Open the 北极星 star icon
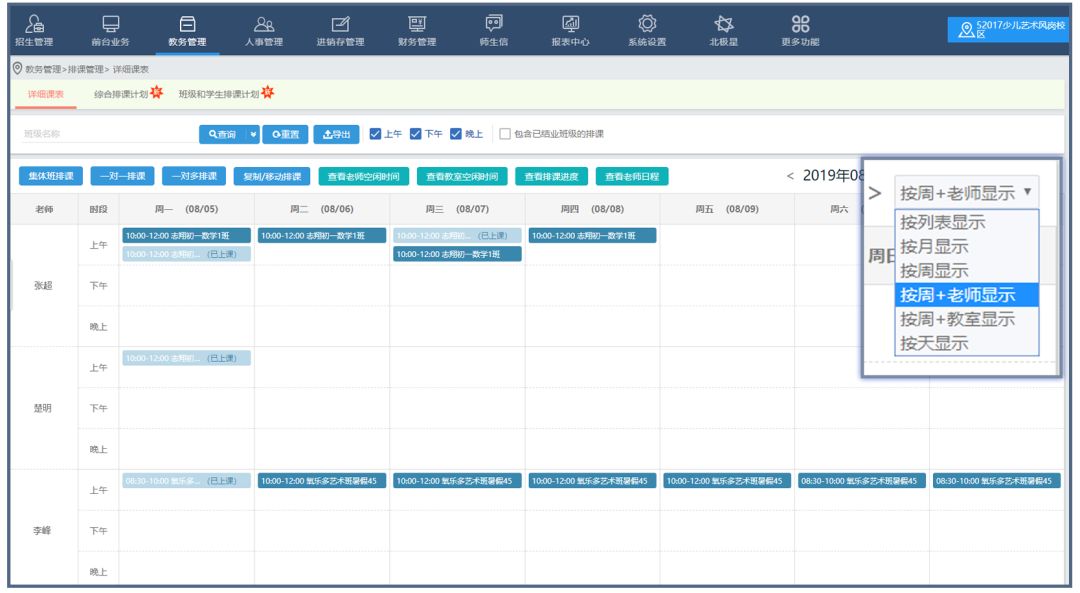The image size is (1080, 593). click(723, 24)
